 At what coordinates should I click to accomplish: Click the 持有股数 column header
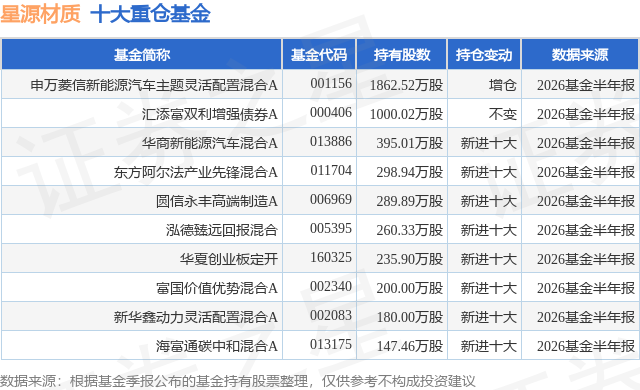(402, 55)
